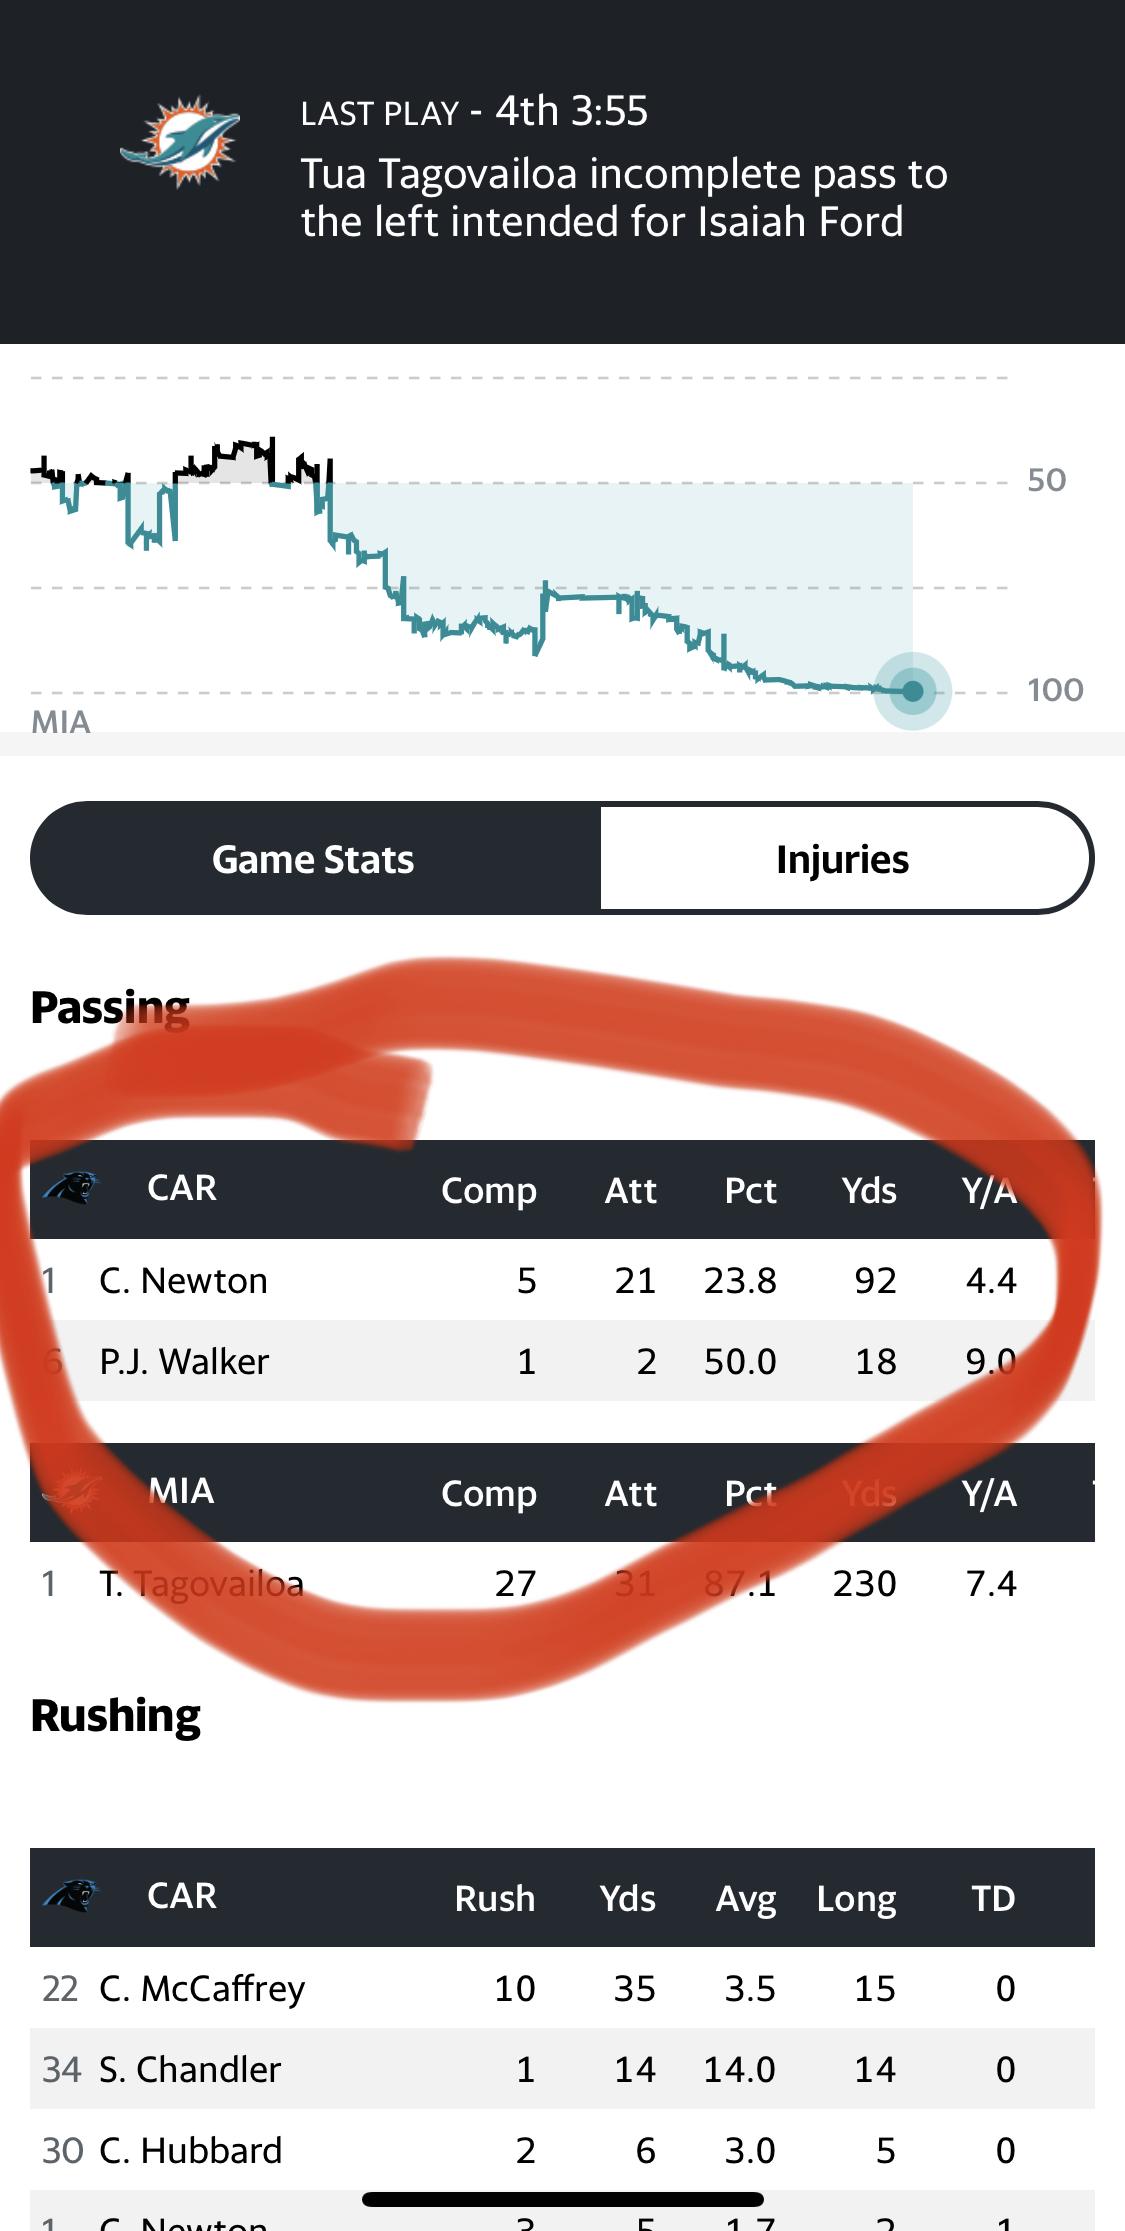Switch to the Game Stats tab
Image resolution: width=1125 pixels, height=2231 pixels.
point(314,859)
